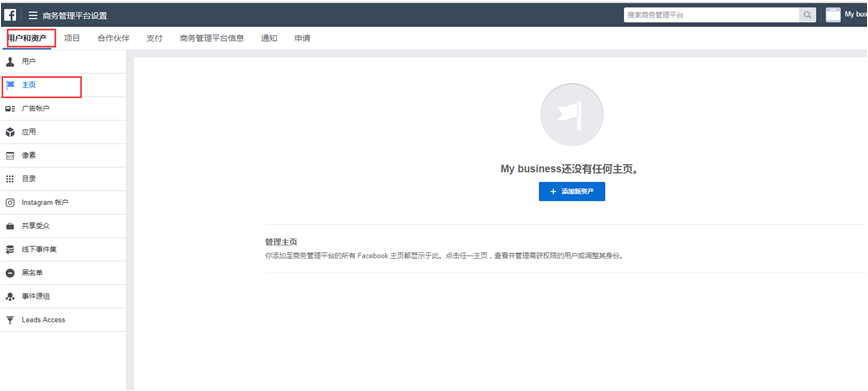This screenshot has width=868, height=391.
Task: Open 目录 sidebar label
Action: (x=29, y=179)
